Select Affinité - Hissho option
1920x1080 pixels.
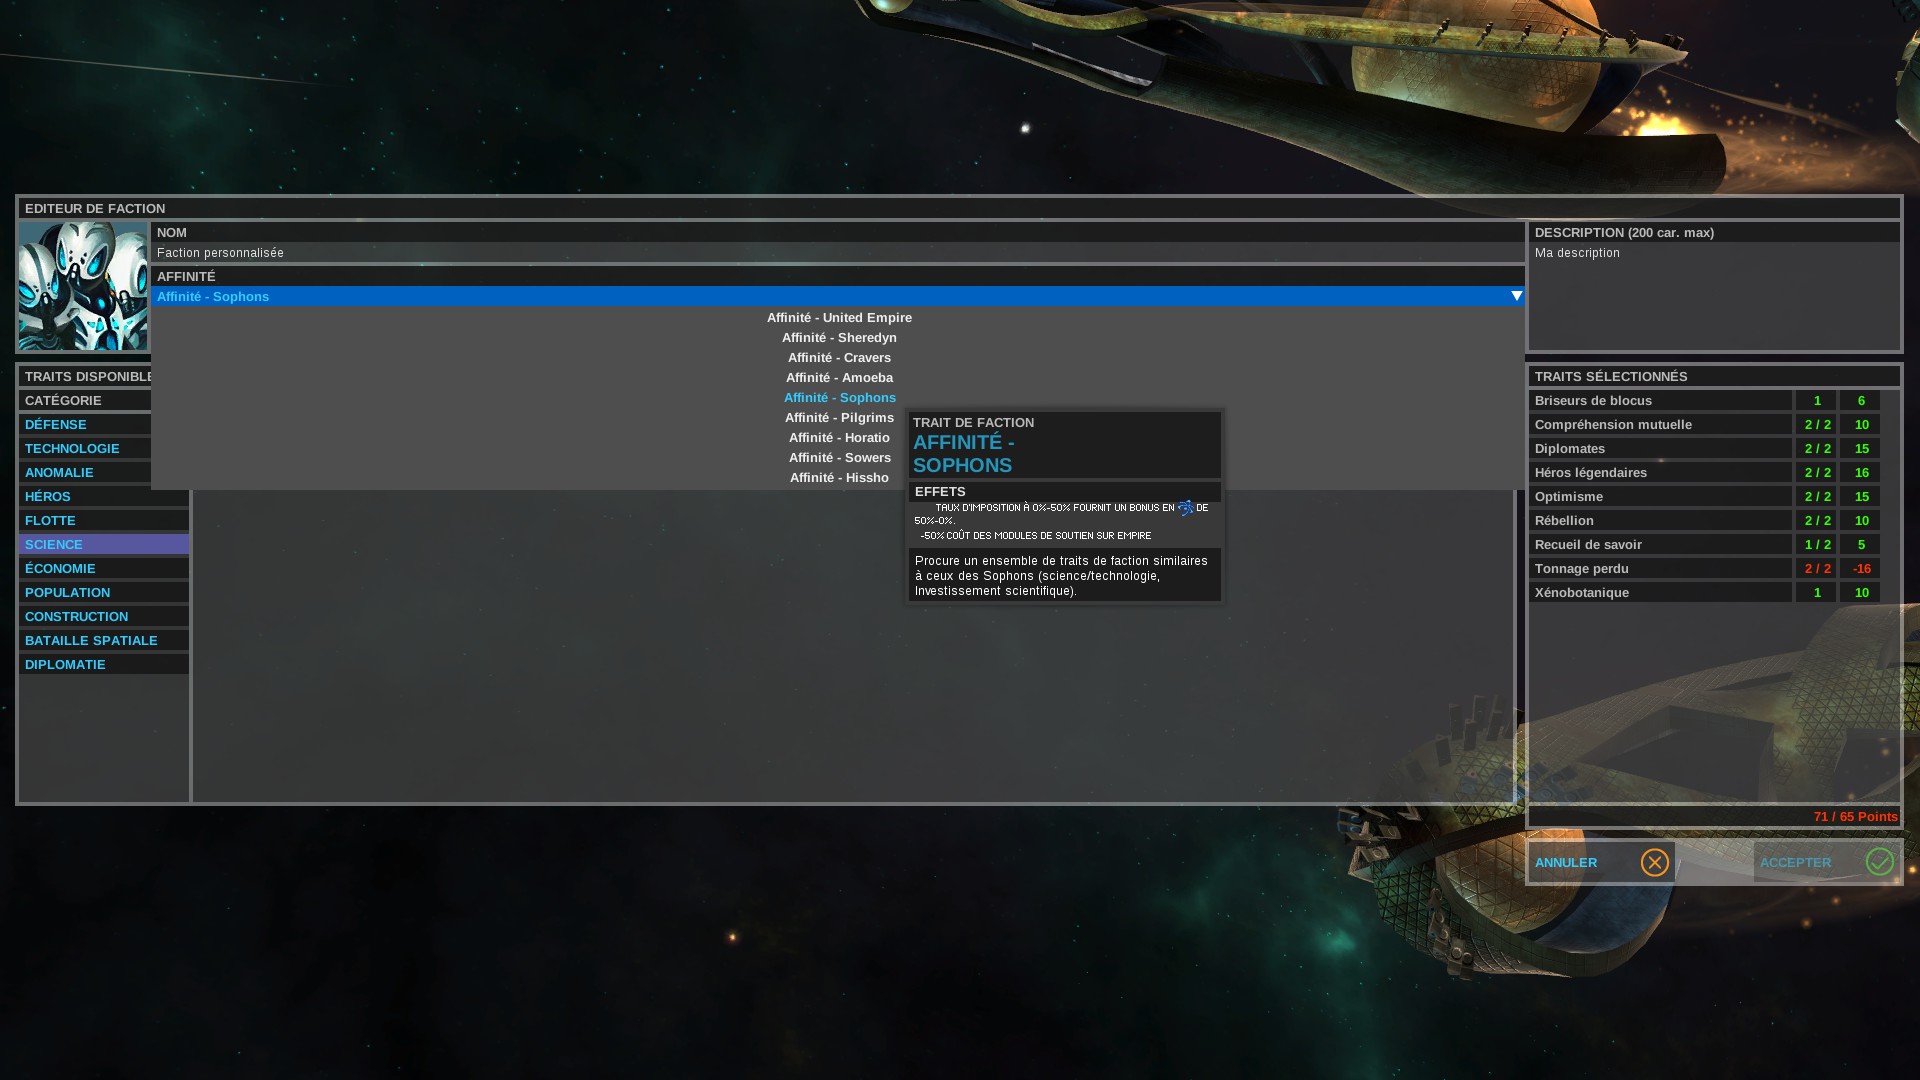pyautogui.click(x=839, y=478)
